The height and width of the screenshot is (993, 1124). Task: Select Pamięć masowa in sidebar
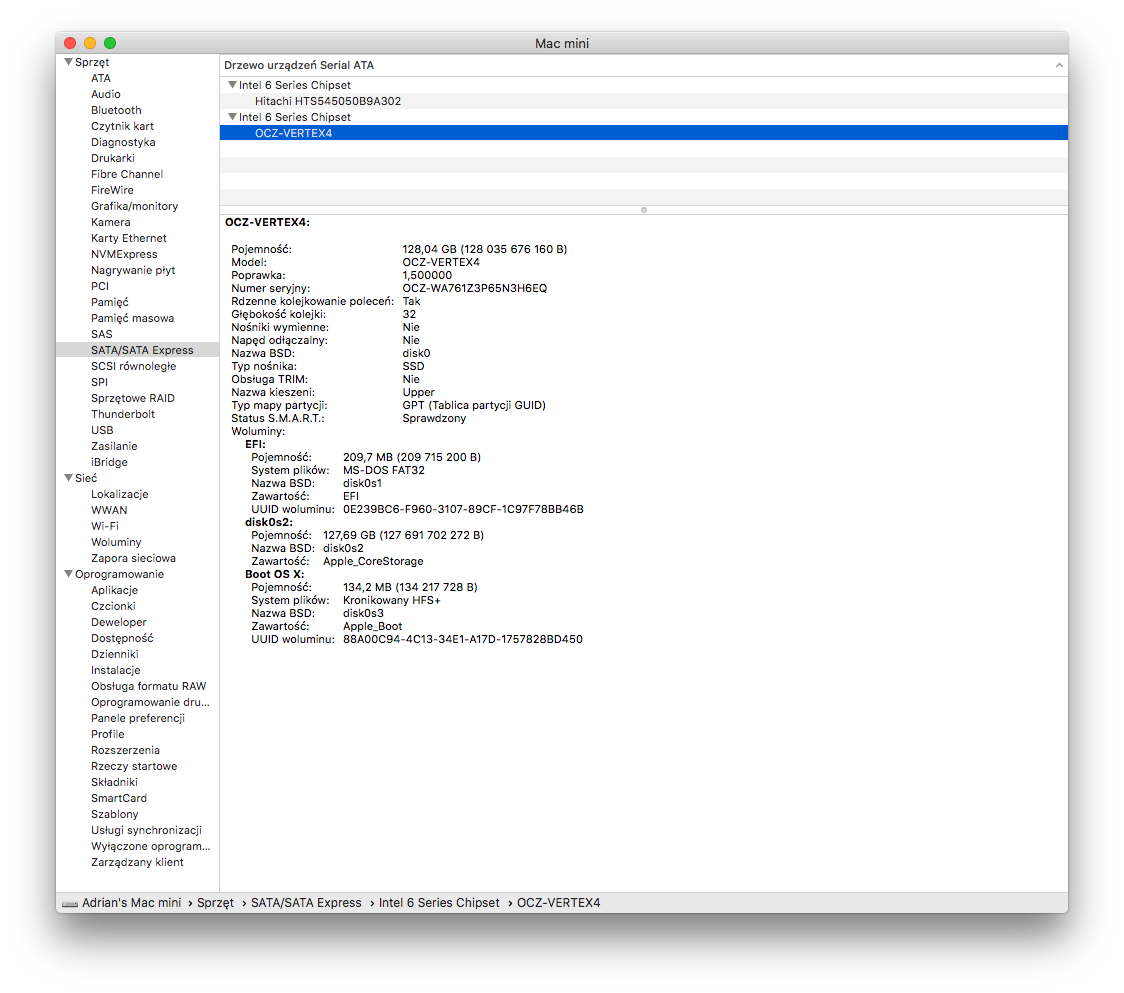click(x=132, y=318)
